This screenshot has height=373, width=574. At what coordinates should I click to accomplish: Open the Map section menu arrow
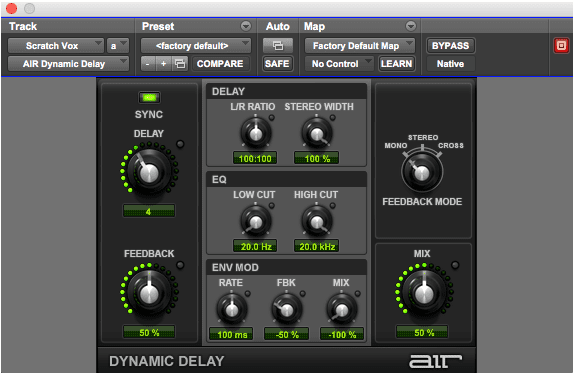[x=411, y=26]
